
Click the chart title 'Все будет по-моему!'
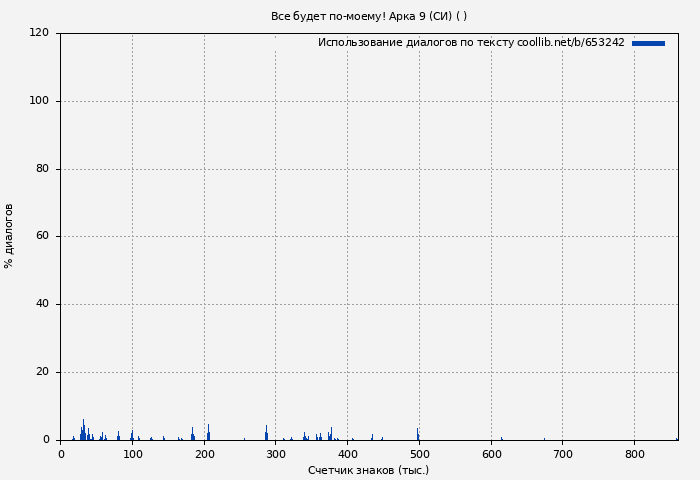click(x=368, y=16)
